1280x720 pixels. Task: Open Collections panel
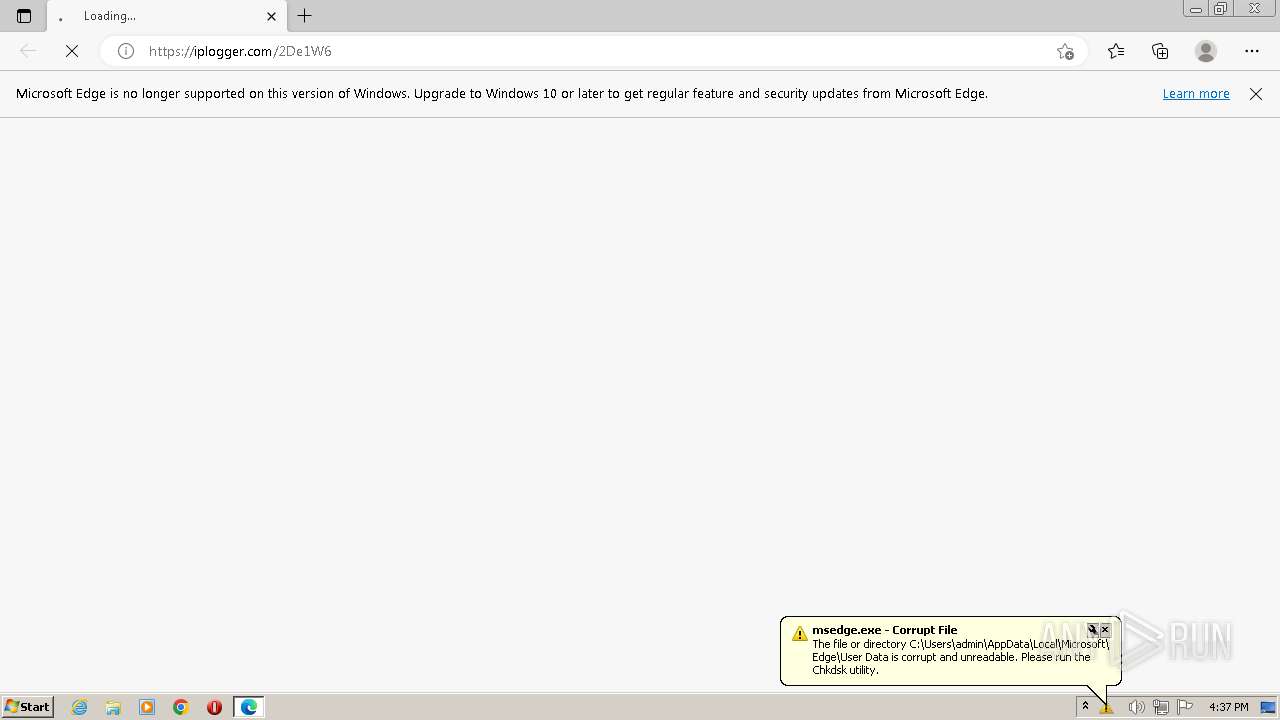point(1160,51)
